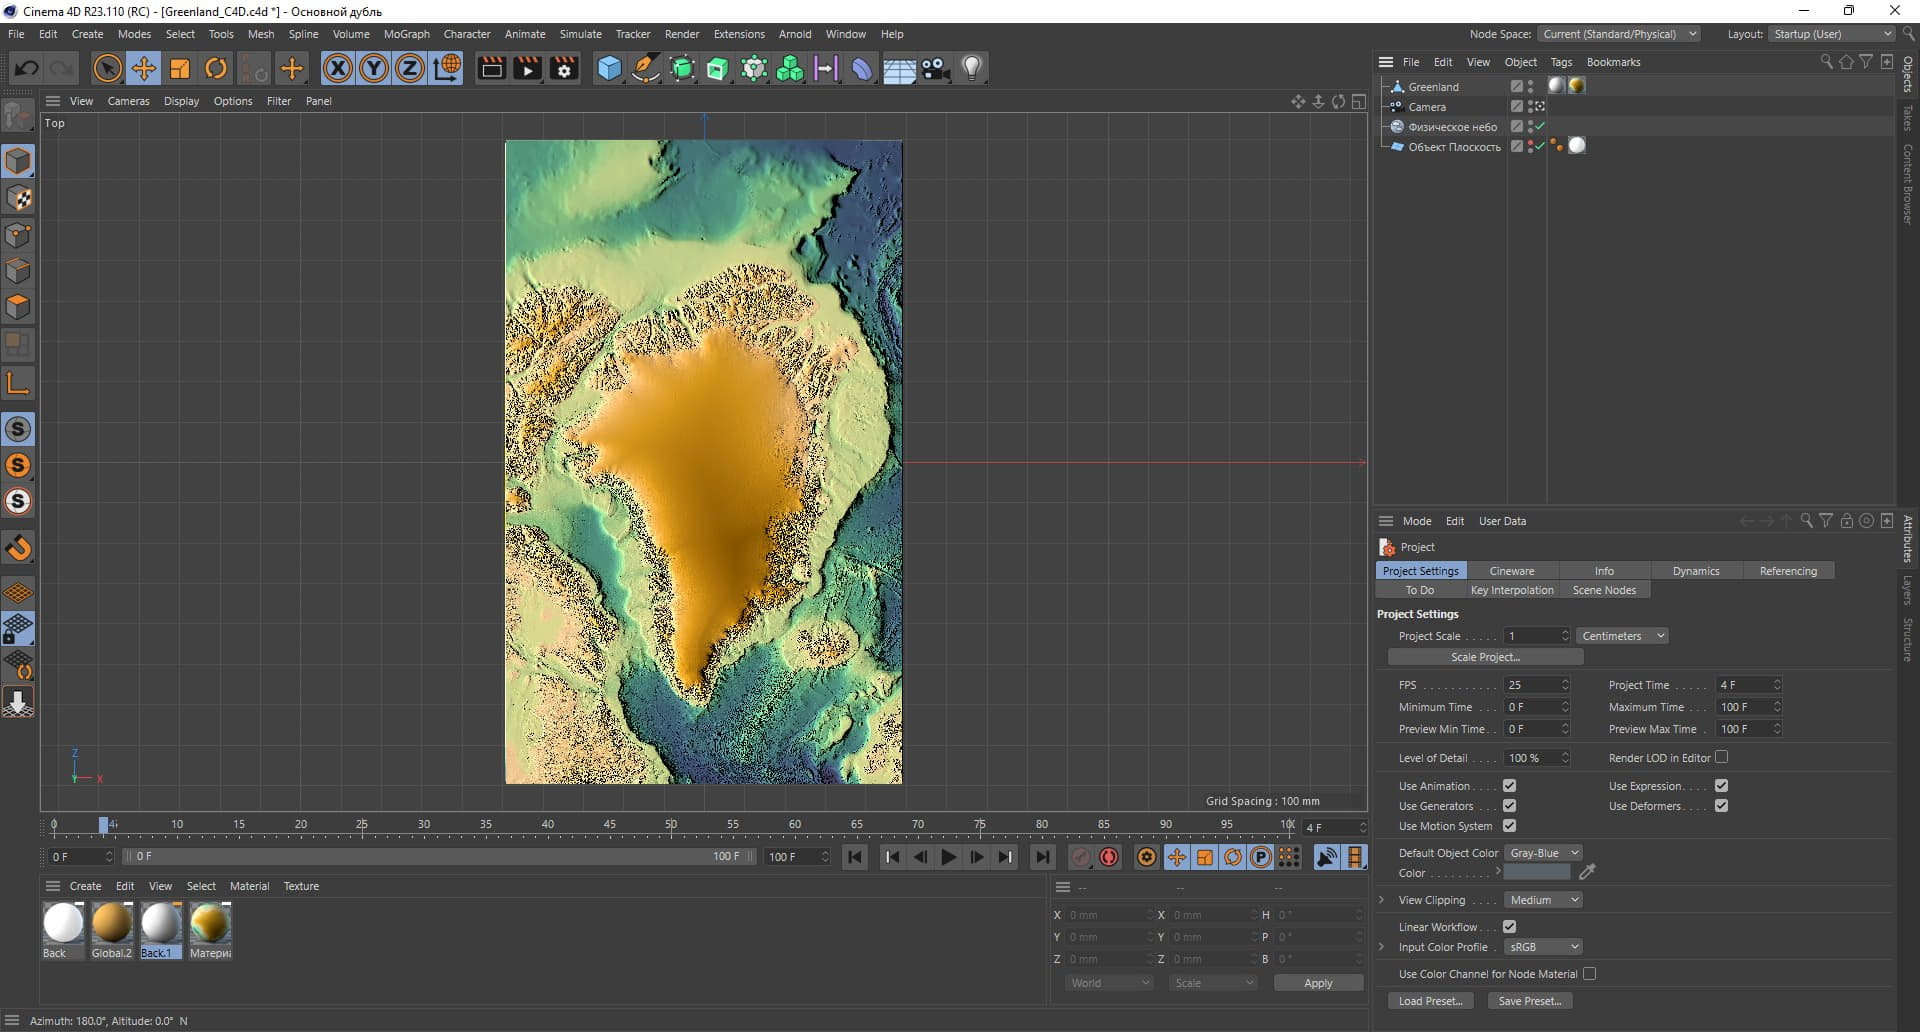1920x1032 pixels.
Task: Open the Scene Nodes tab
Action: tap(1604, 590)
